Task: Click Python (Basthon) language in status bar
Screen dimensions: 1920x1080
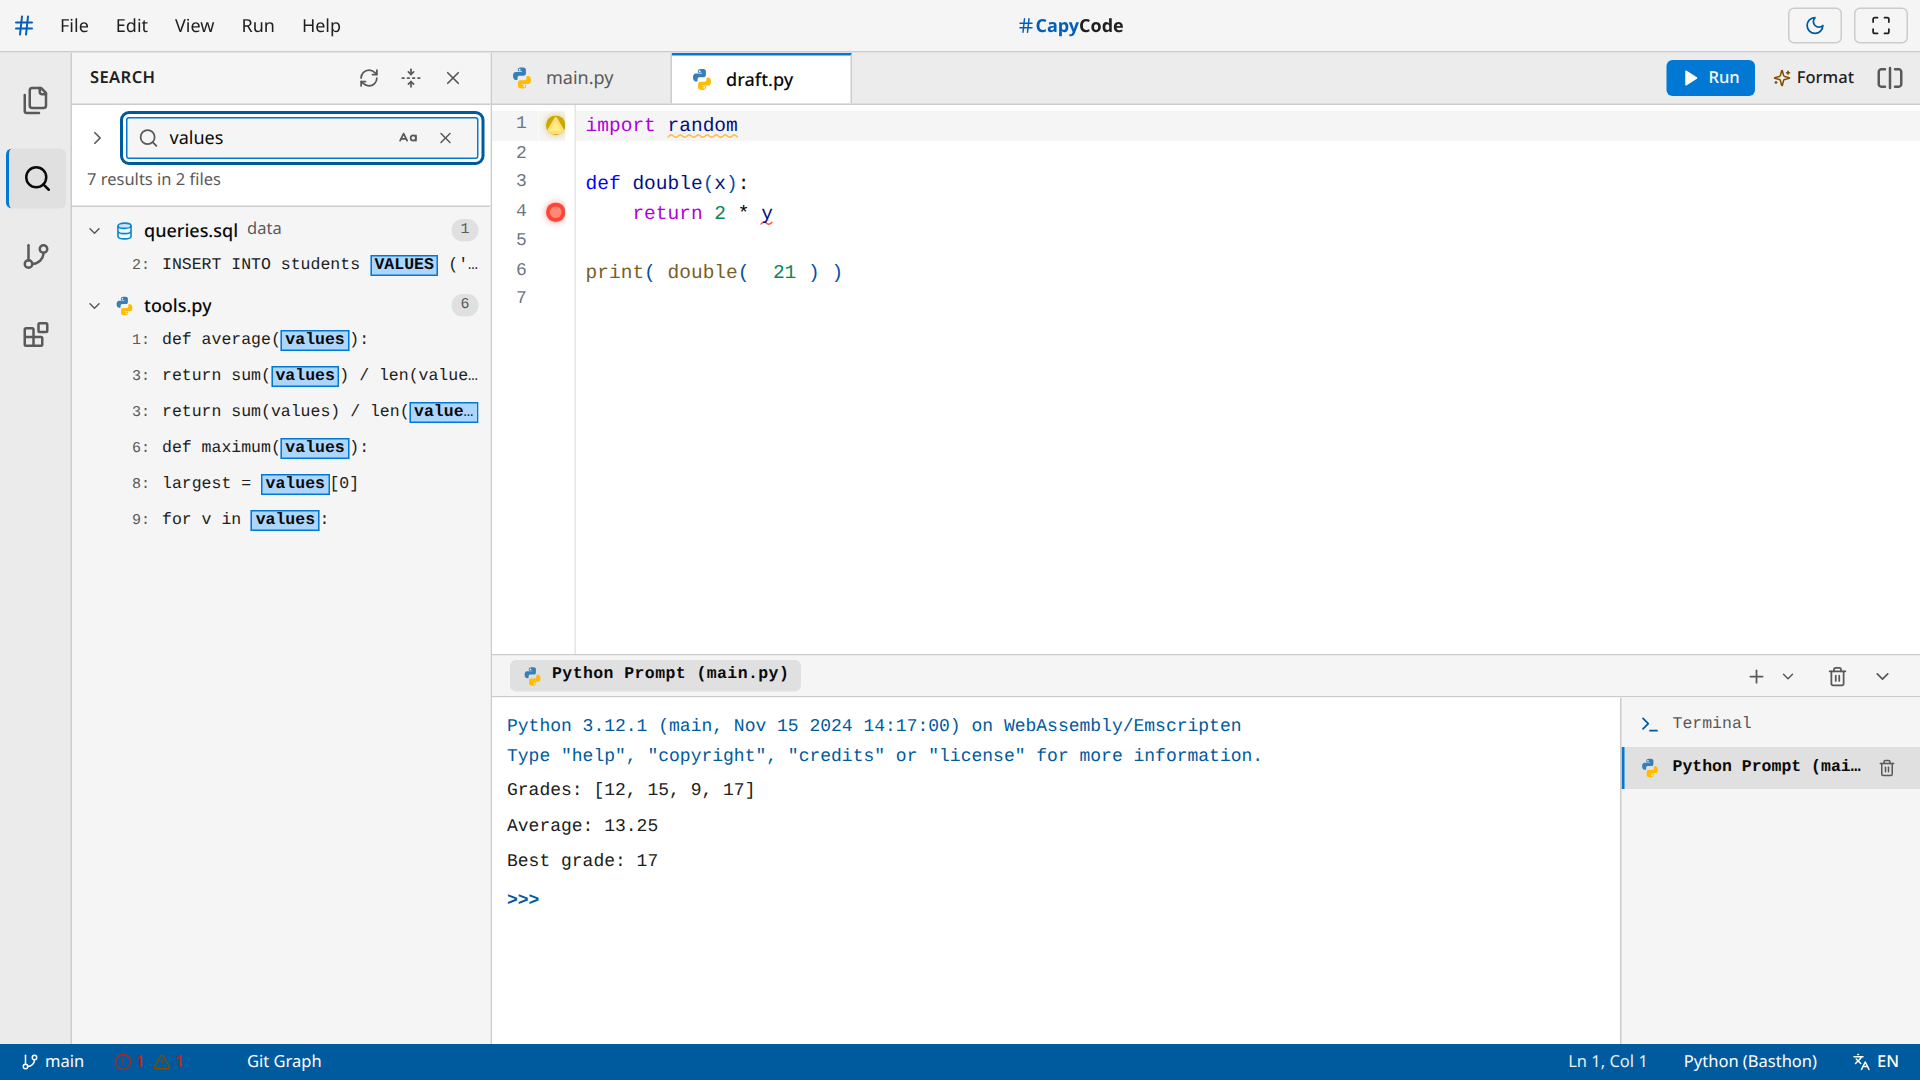Action: click(1750, 1061)
